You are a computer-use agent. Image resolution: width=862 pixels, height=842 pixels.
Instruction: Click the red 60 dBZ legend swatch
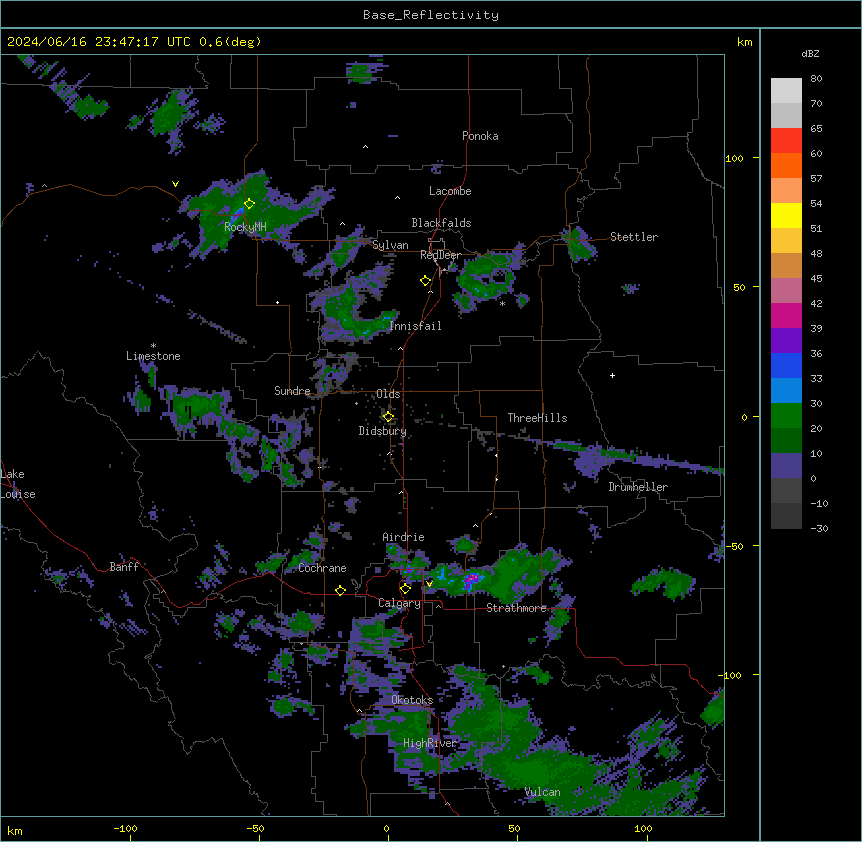(x=786, y=141)
